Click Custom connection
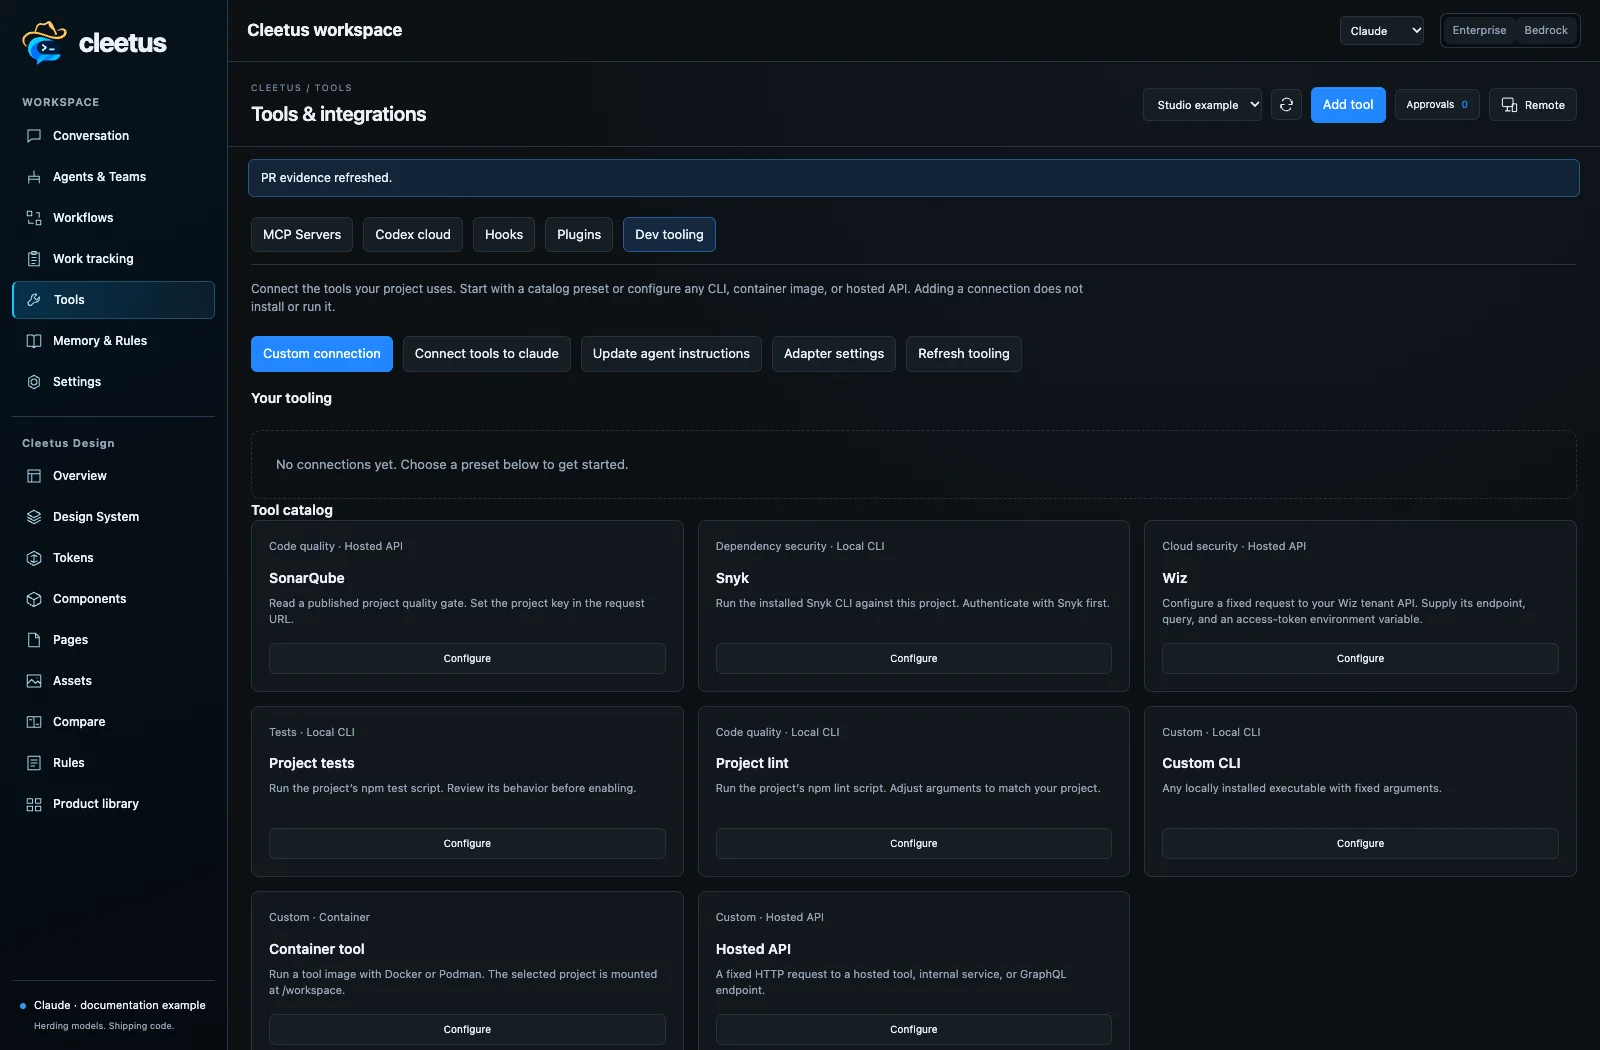The height and width of the screenshot is (1050, 1600). click(x=322, y=354)
